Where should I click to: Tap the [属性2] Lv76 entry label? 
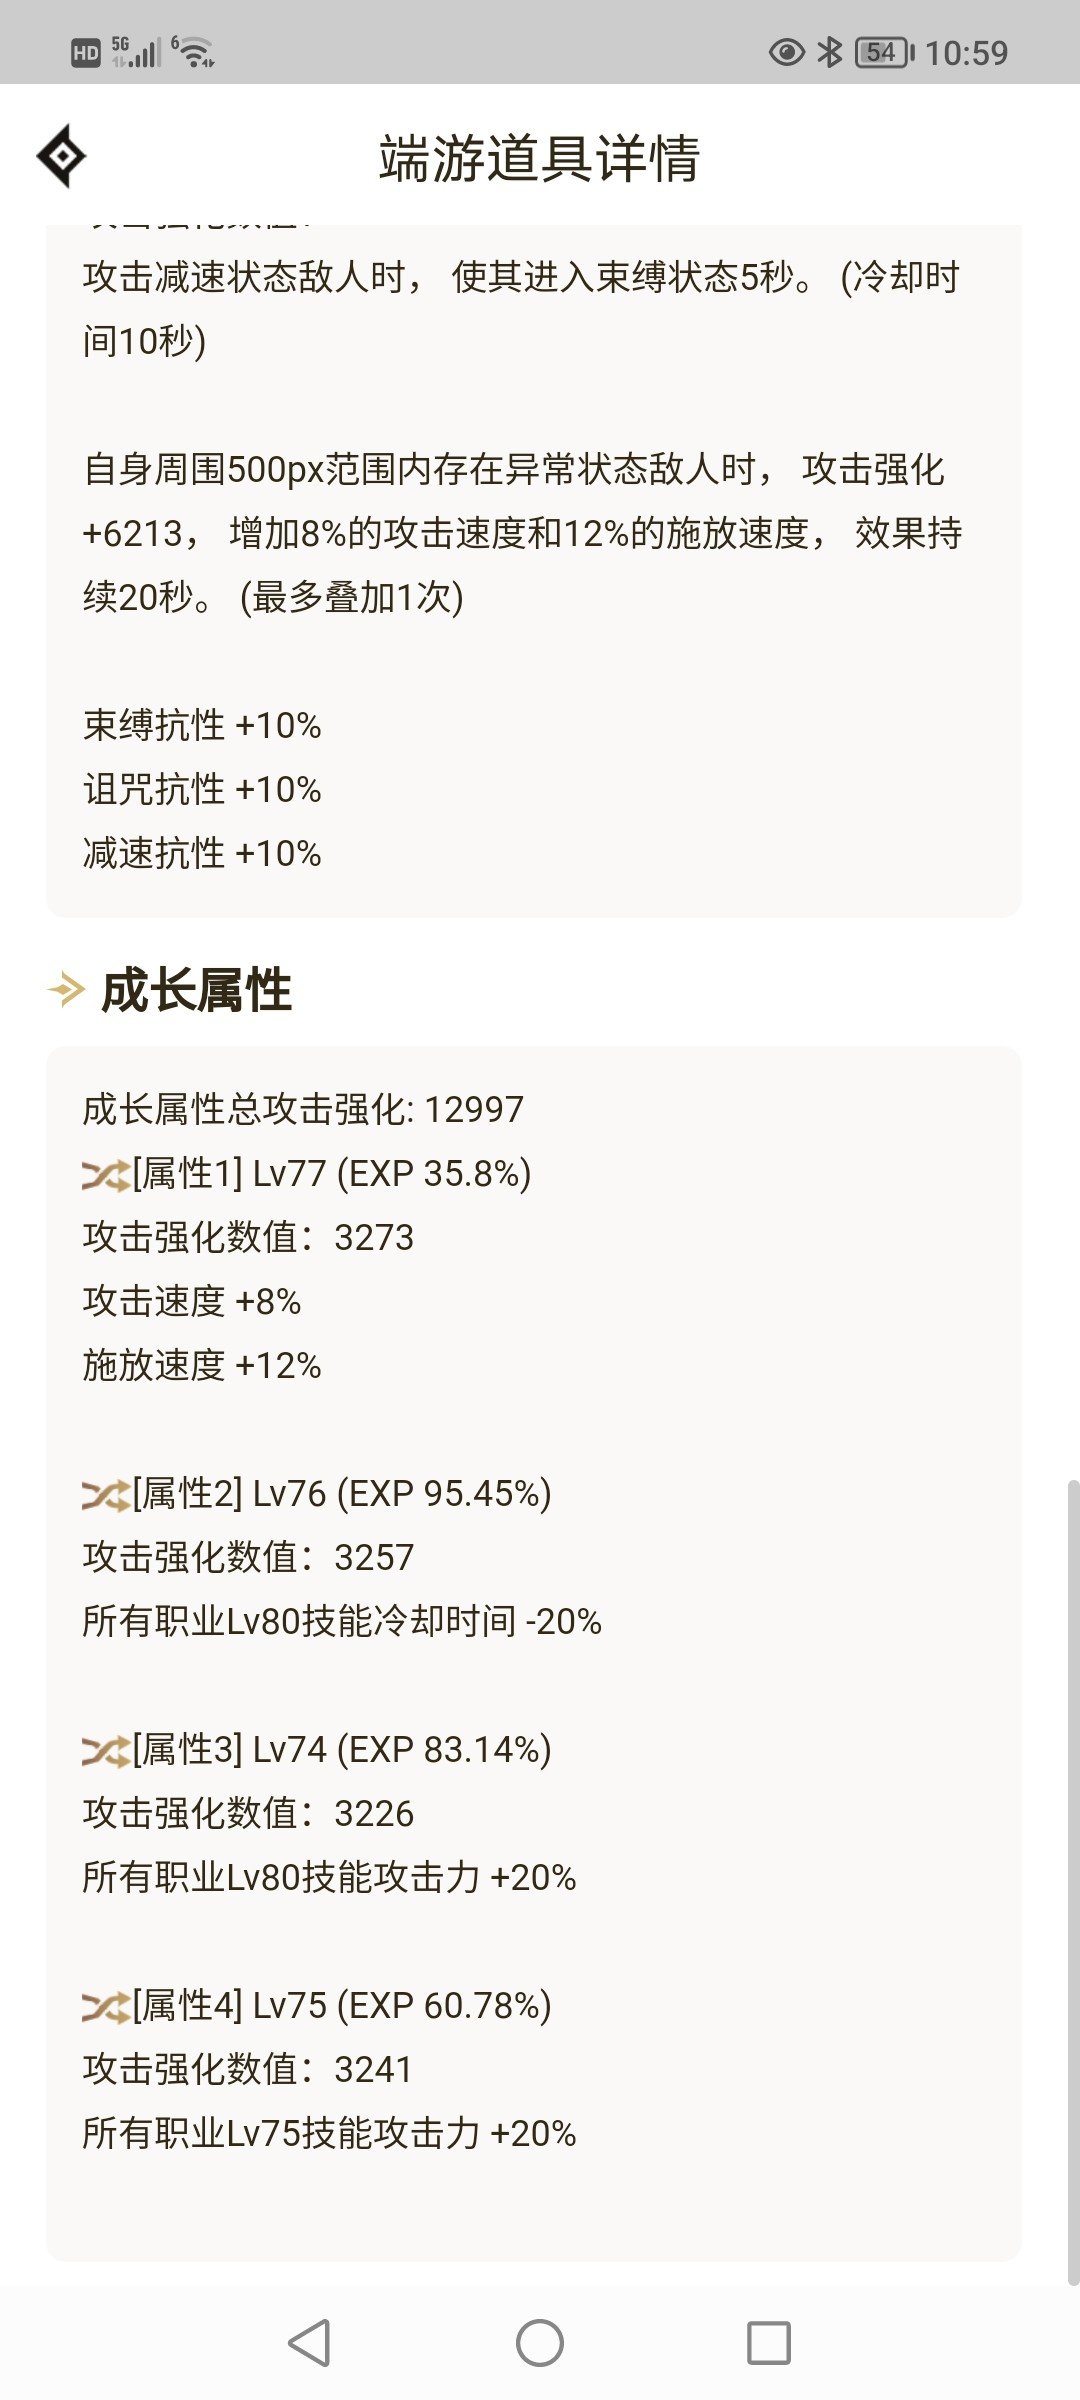click(x=340, y=1493)
